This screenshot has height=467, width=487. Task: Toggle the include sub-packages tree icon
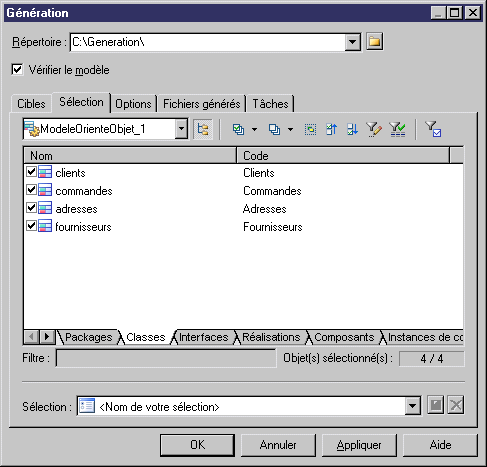(x=203, y=129)
